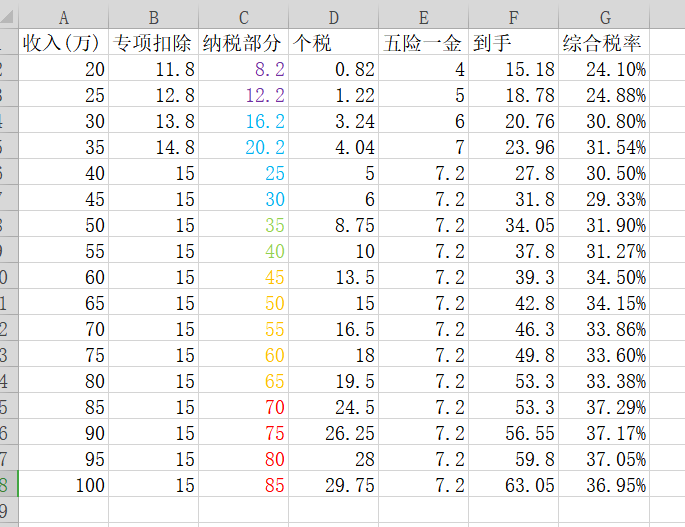This screenshot has width=685, height=527.
Task: Select deduction cell 13.8
Action: coord(153,120)
